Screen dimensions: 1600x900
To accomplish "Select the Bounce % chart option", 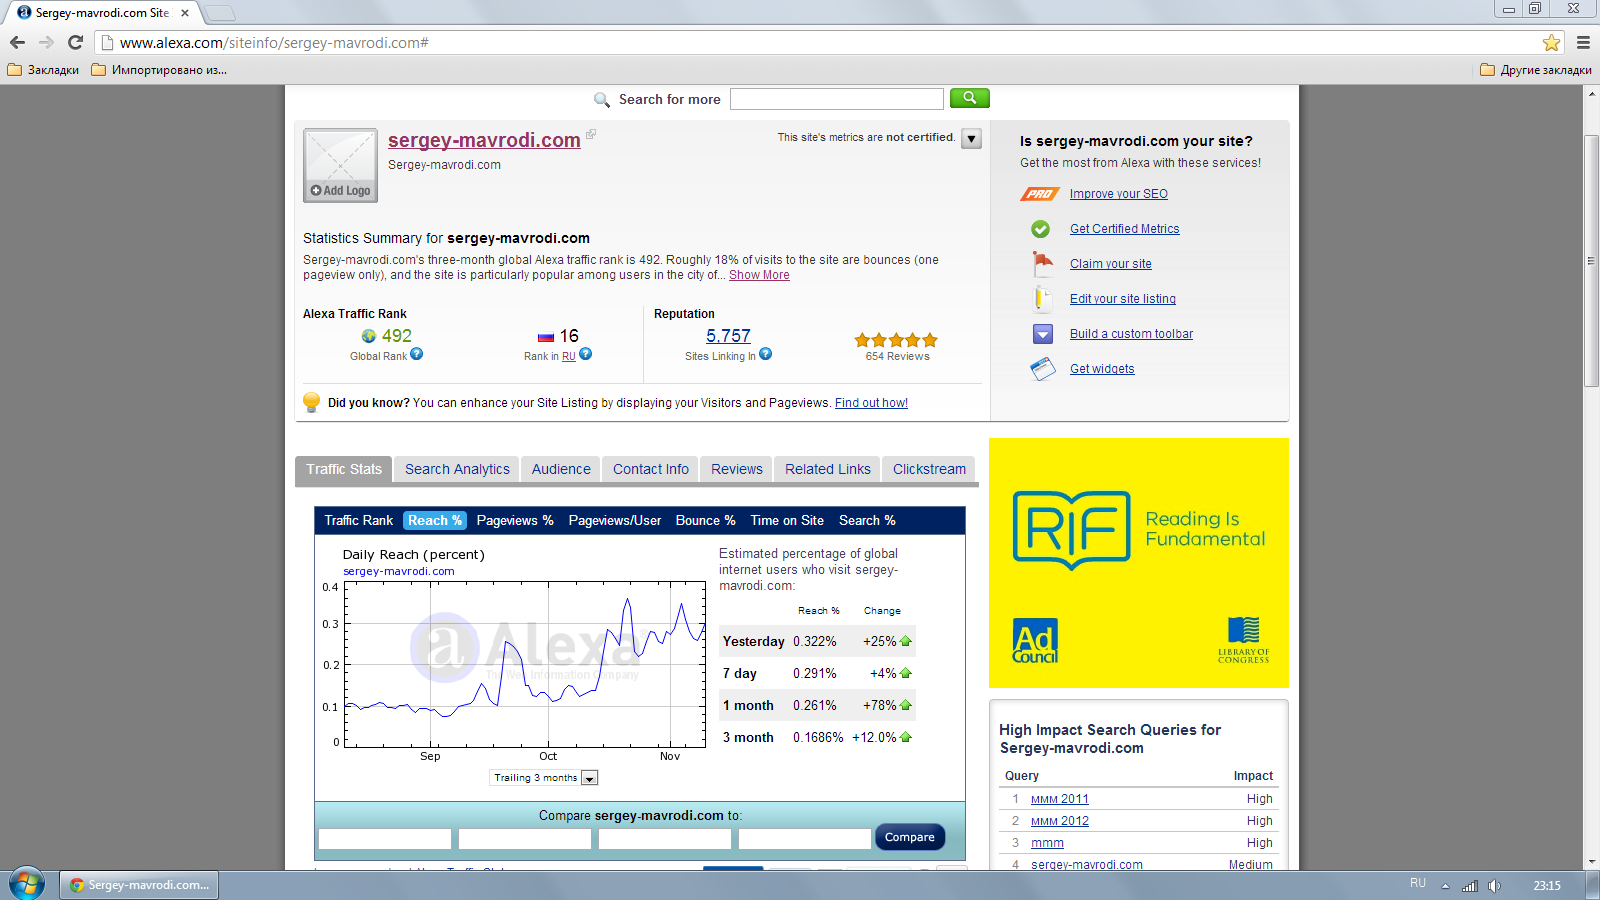I will (x=705, y=520).
